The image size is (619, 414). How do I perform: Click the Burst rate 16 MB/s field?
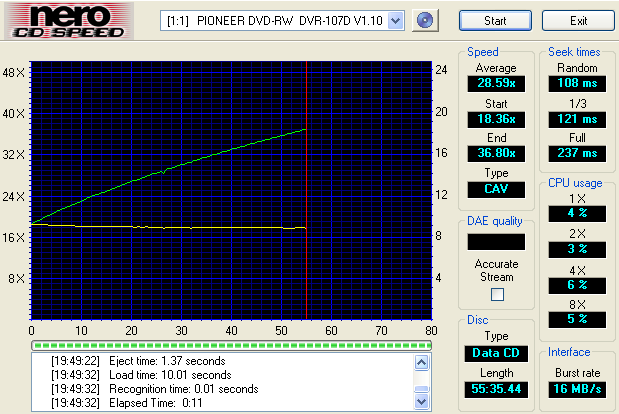click(x=578, y=389)
